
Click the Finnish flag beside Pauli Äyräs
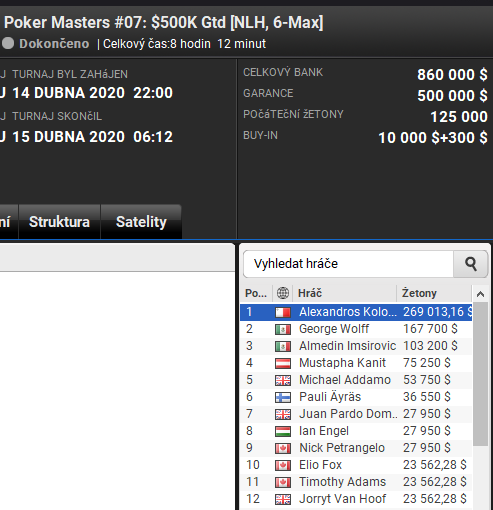pos(283,397)
